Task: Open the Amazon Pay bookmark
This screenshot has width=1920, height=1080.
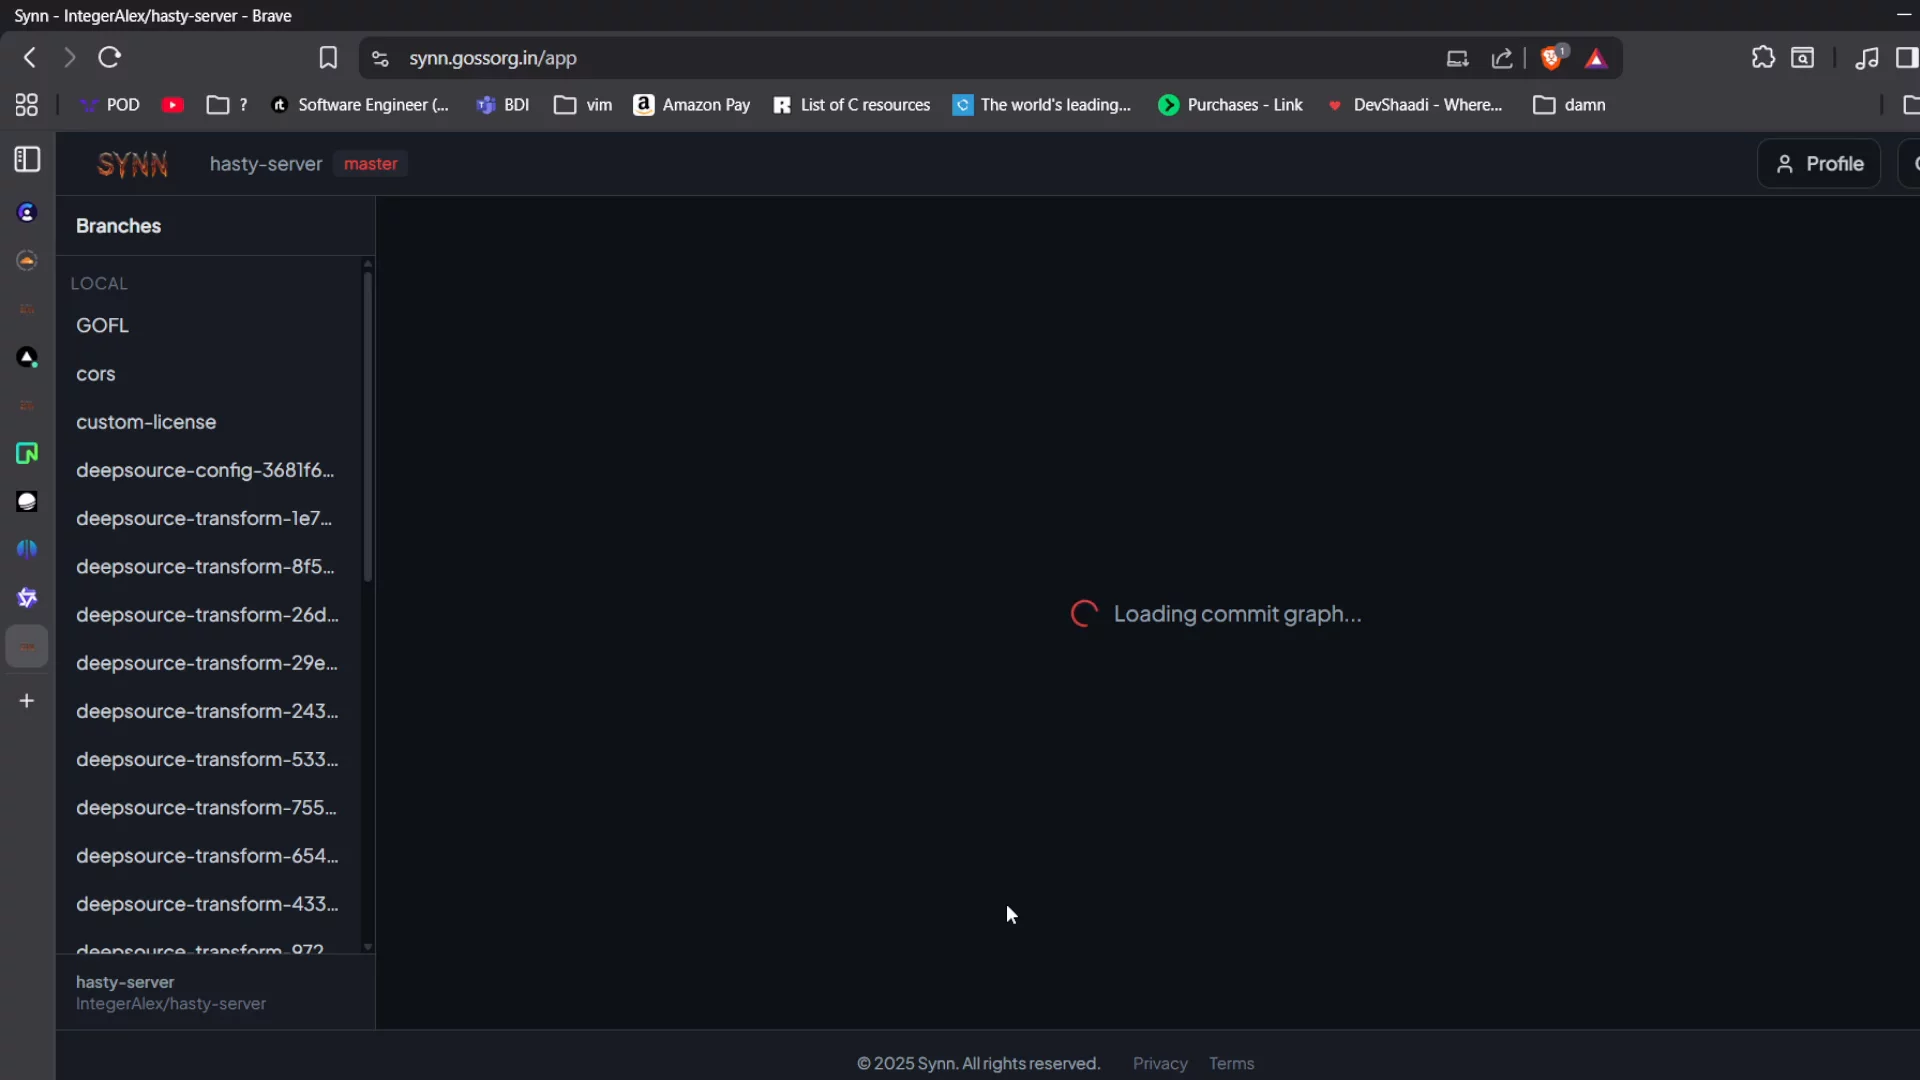Action: [692, 104]
